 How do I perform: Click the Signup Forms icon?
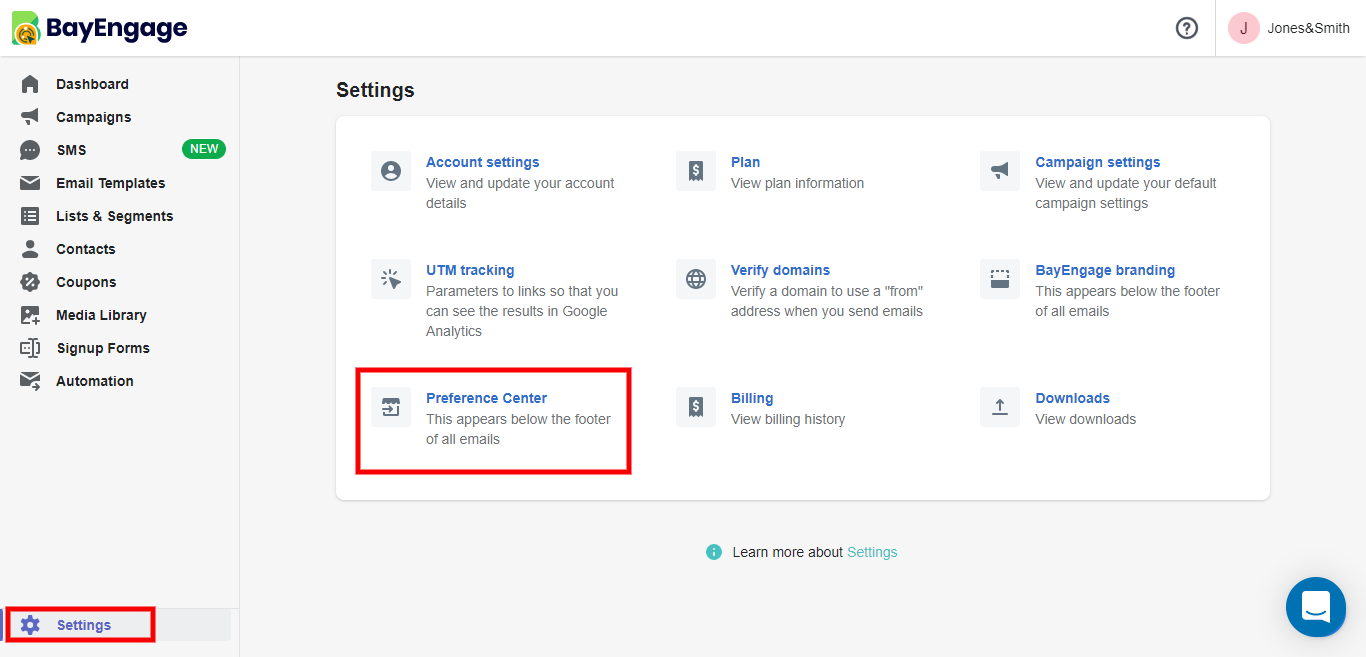tap(30, 348)
